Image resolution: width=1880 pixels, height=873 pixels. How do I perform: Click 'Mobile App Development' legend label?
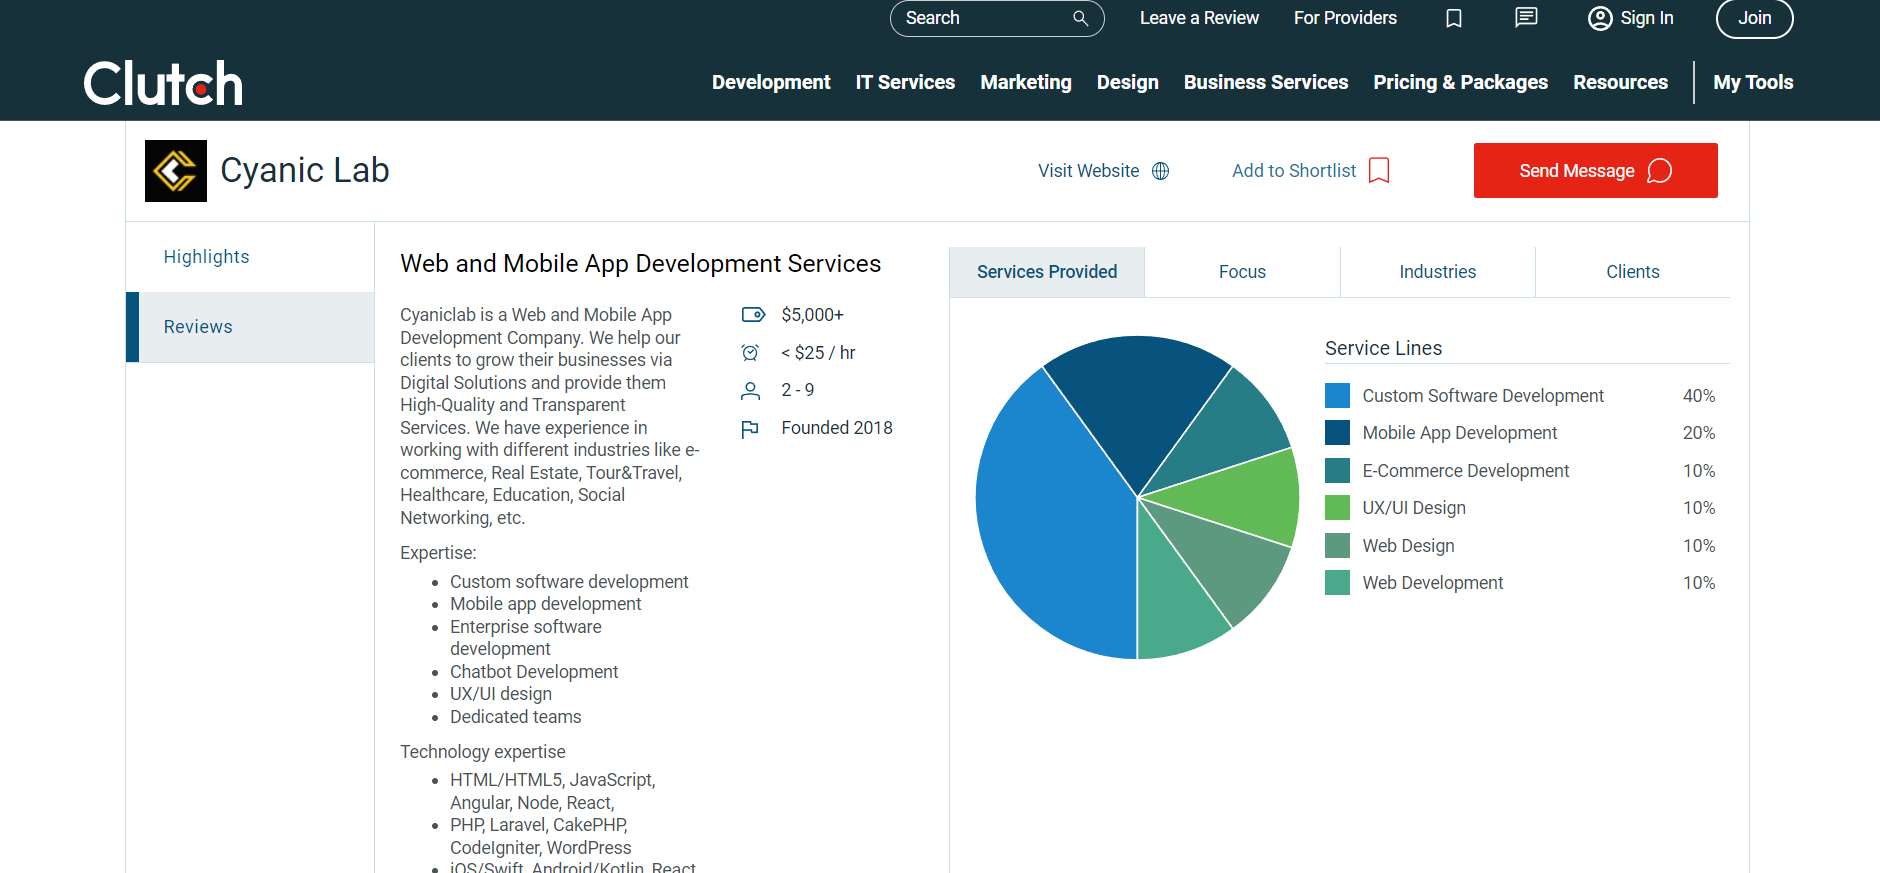(1460, 433)
